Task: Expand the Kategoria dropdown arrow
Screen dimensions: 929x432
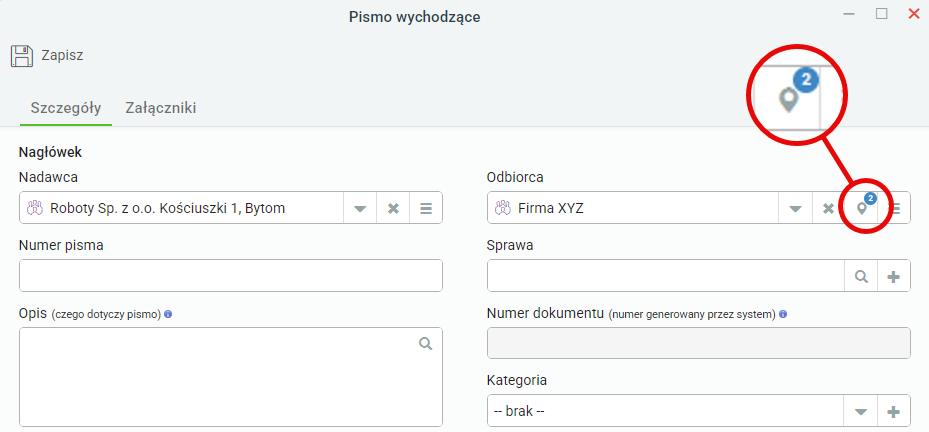Action: click(x=861, y=411)
